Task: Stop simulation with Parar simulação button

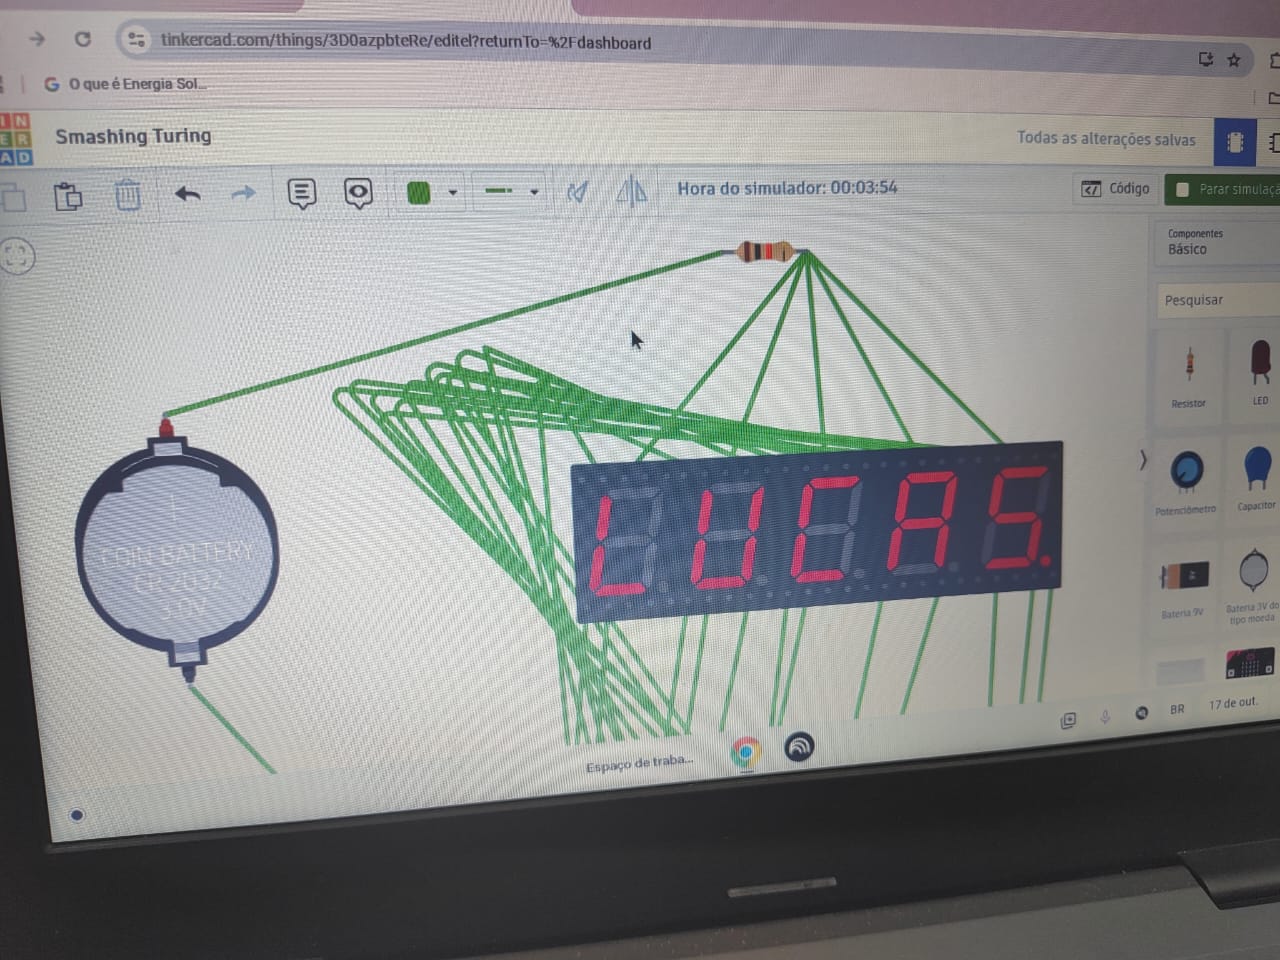Action: 1226,189
